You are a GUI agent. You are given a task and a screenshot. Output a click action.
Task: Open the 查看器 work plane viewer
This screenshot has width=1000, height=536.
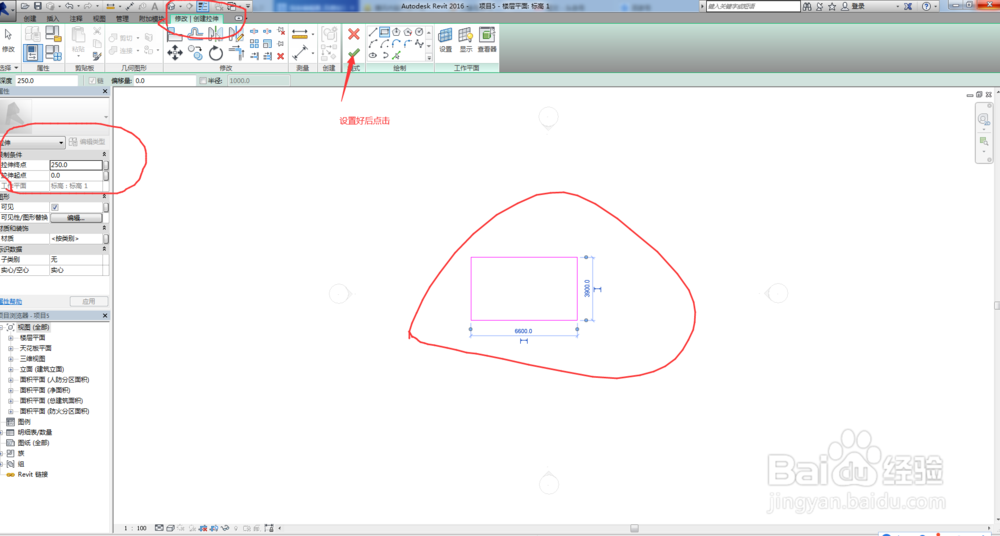487,40
